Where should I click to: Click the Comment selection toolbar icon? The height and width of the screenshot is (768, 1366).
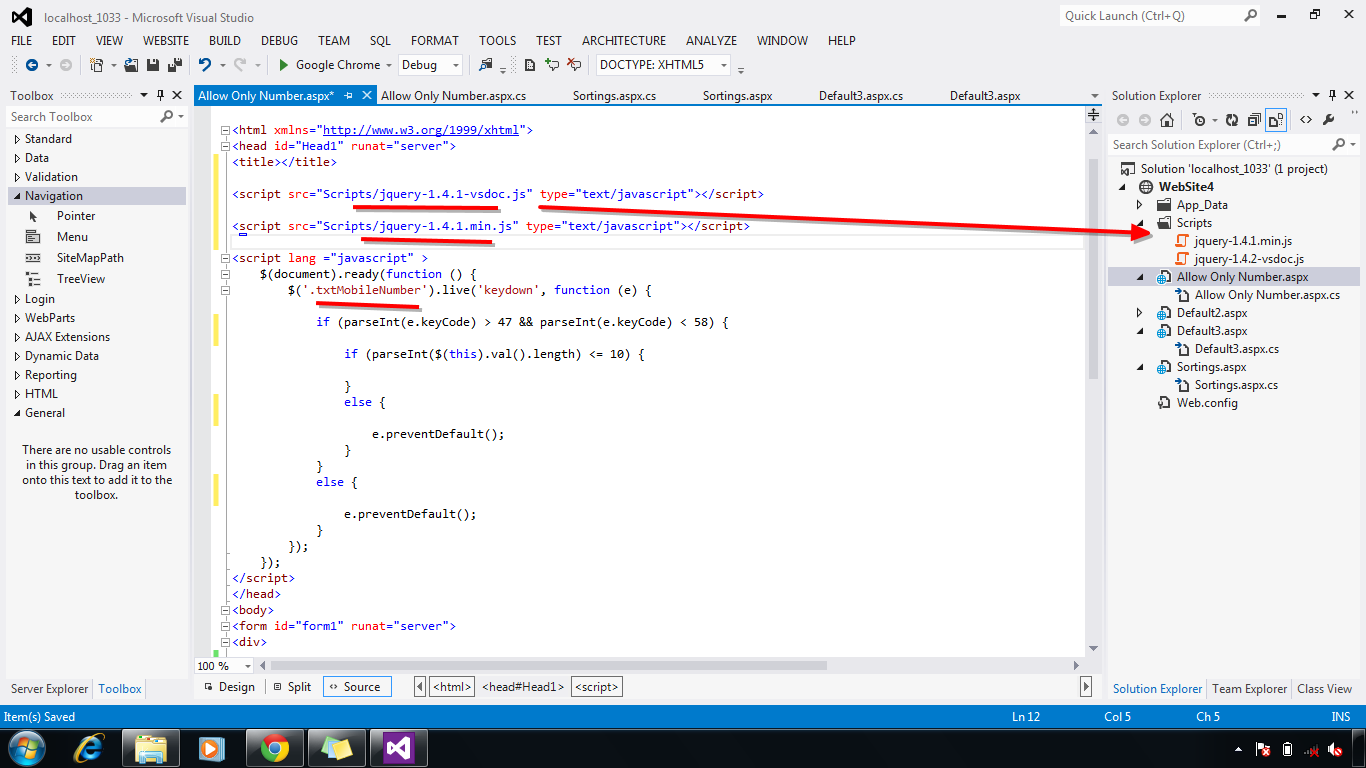552,65
